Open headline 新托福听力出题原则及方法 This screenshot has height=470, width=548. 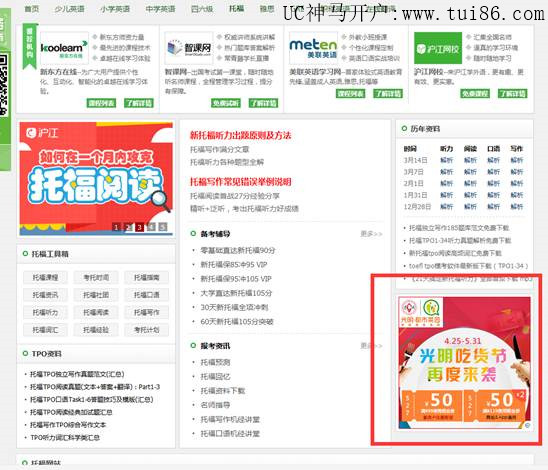coord(240,135)
